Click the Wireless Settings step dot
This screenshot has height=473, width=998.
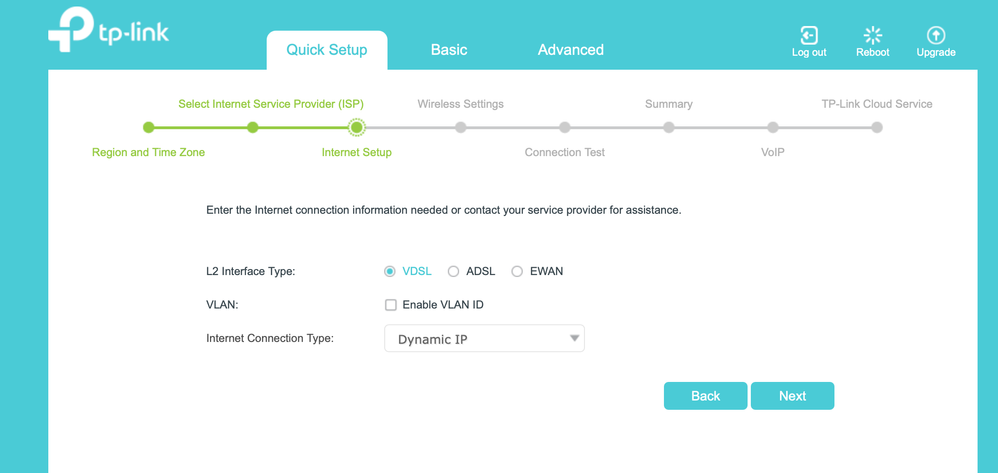coord(461,127)
